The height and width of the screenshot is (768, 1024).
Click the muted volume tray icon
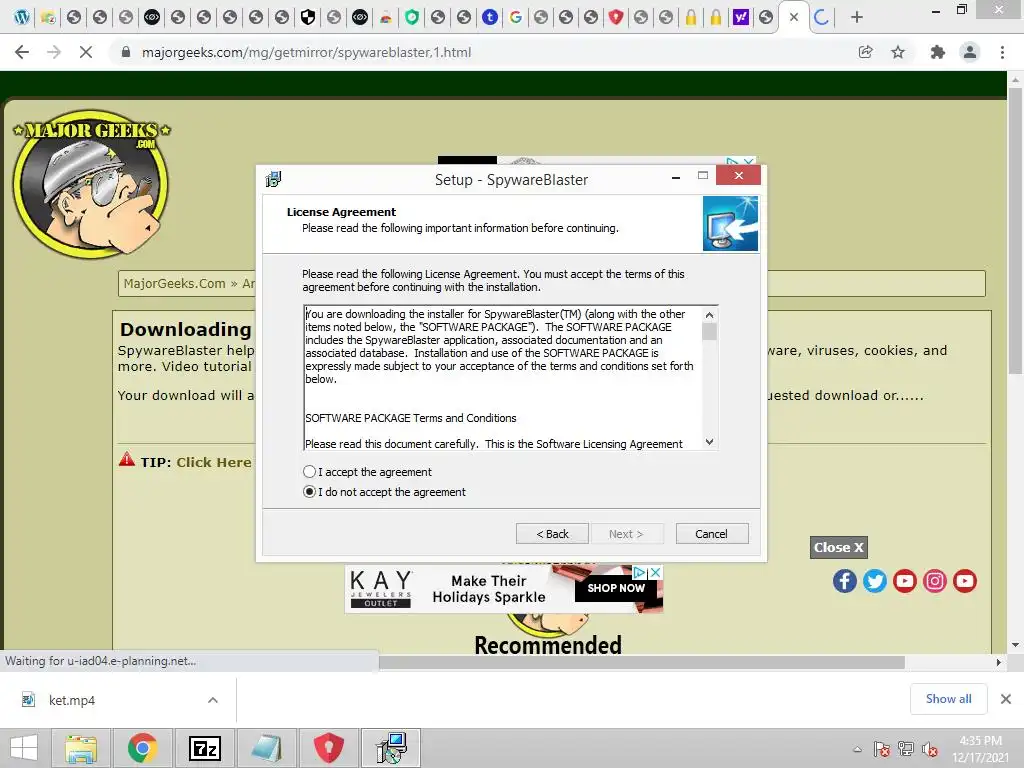930,749
